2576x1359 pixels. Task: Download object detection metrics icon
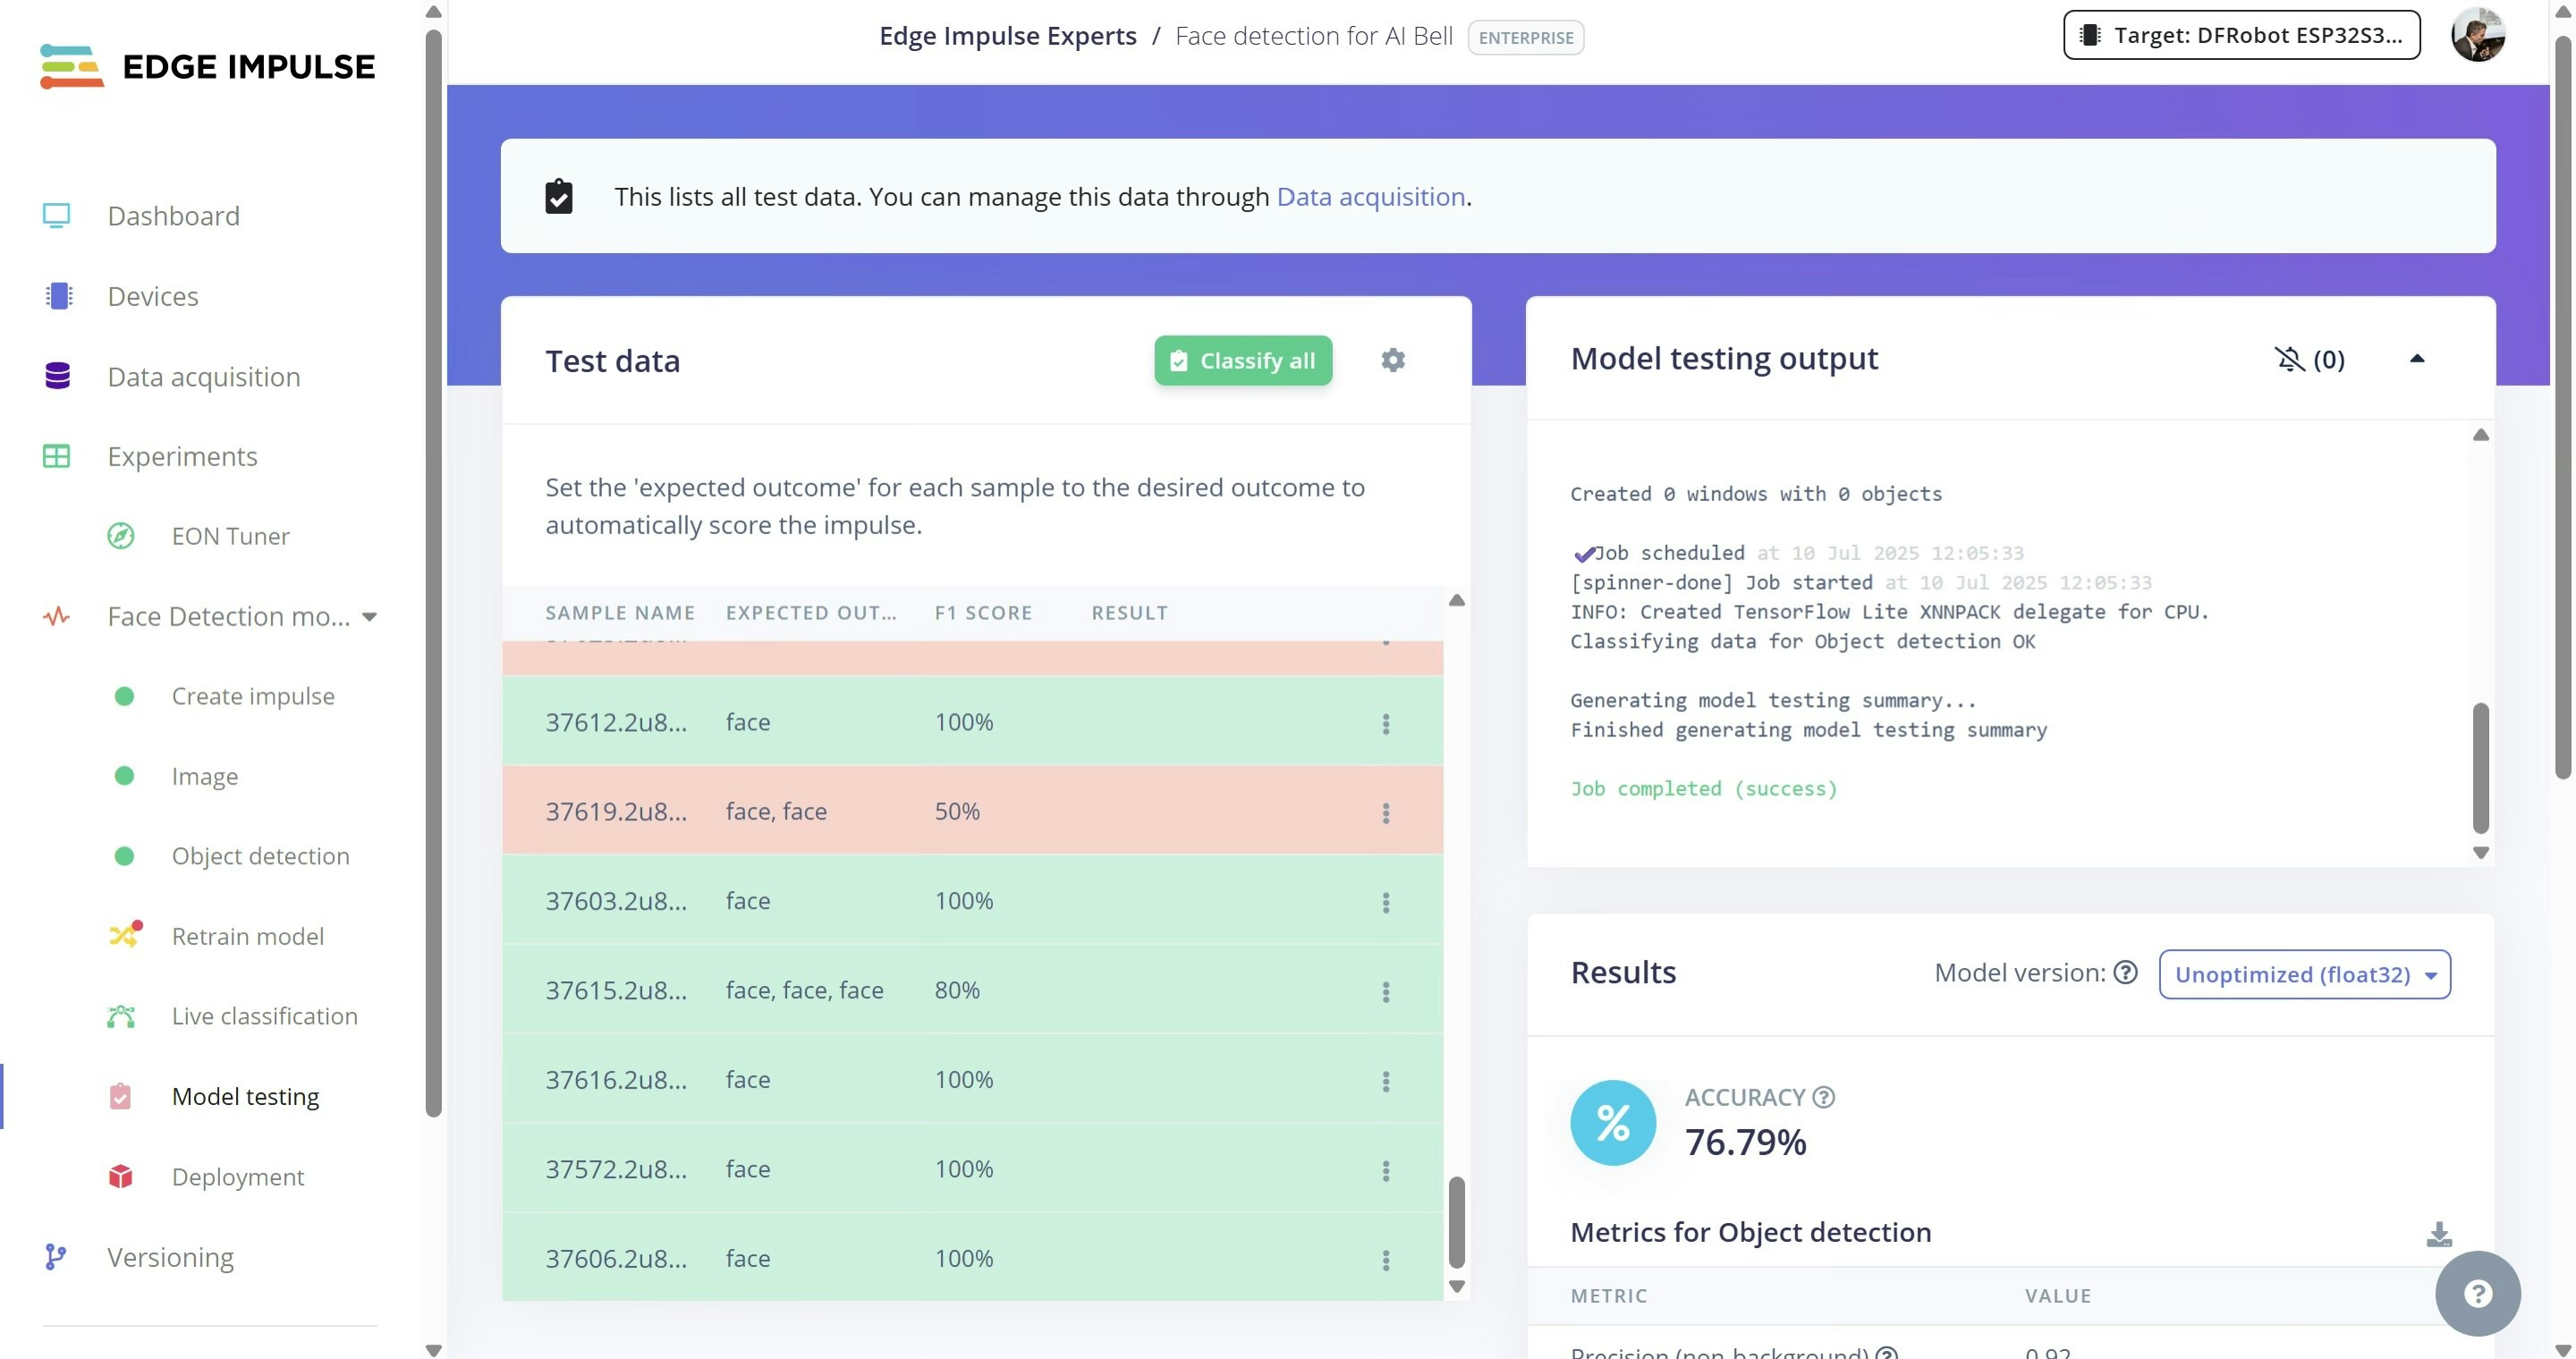pyautogui.click(x=2438, y=1234)
